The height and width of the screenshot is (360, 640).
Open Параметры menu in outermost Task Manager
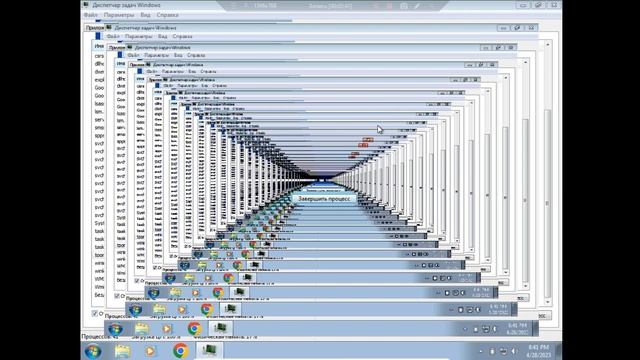tap(119, 15)
